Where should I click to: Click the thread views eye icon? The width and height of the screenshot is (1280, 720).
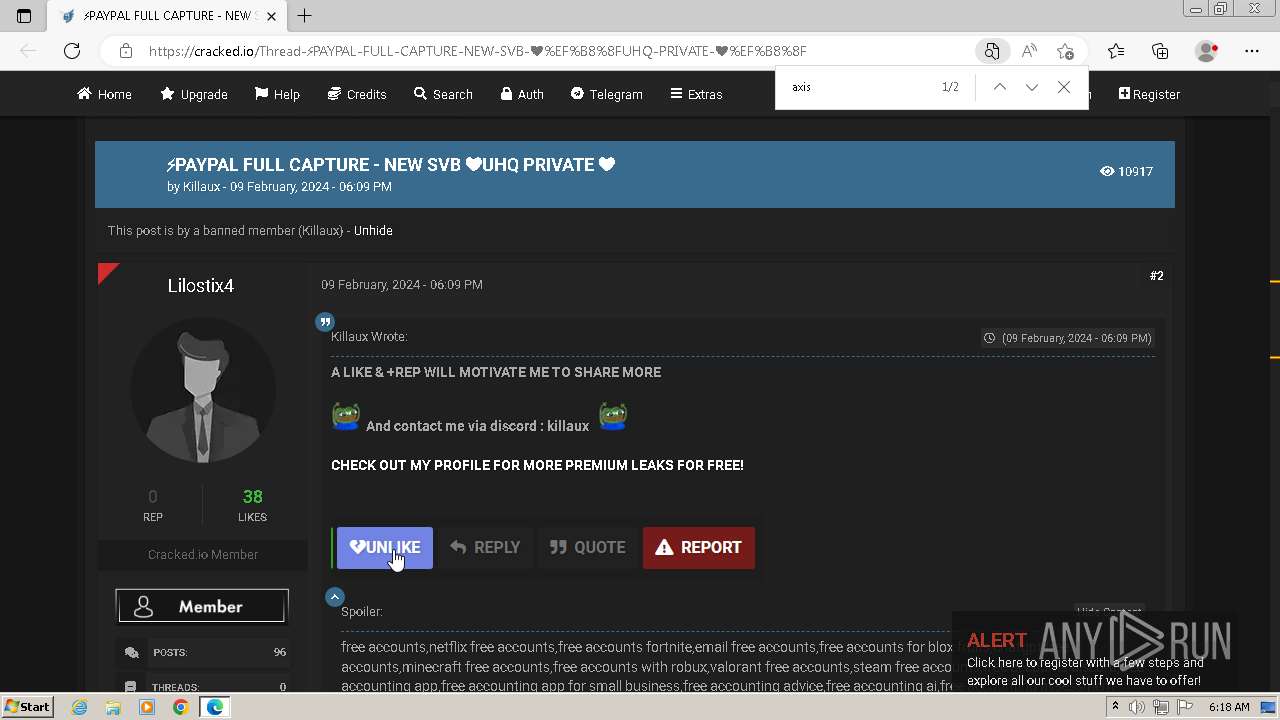coord(1107,171)
